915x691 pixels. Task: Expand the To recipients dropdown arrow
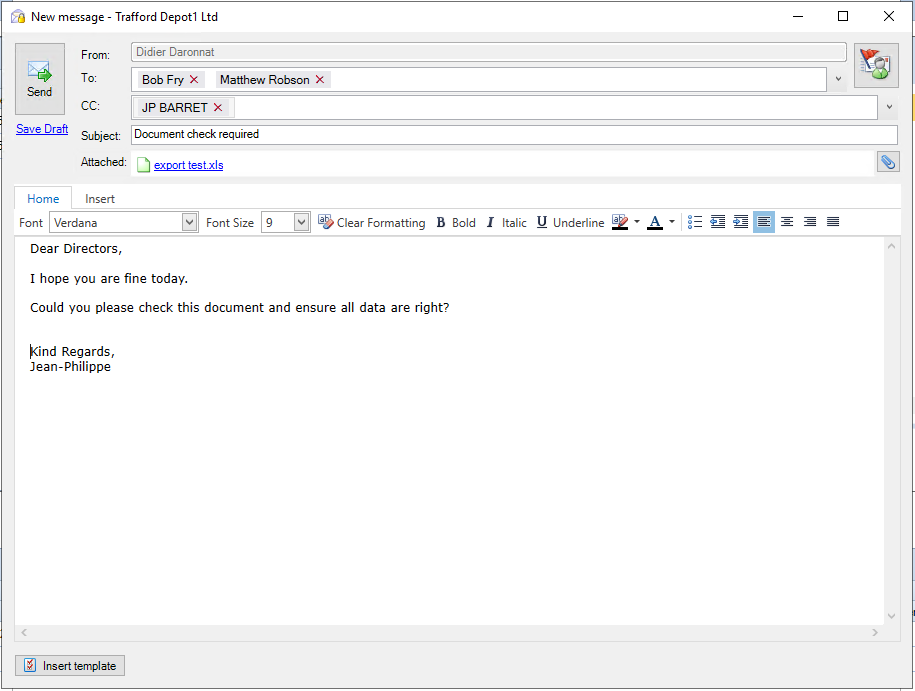coord(839,79)
